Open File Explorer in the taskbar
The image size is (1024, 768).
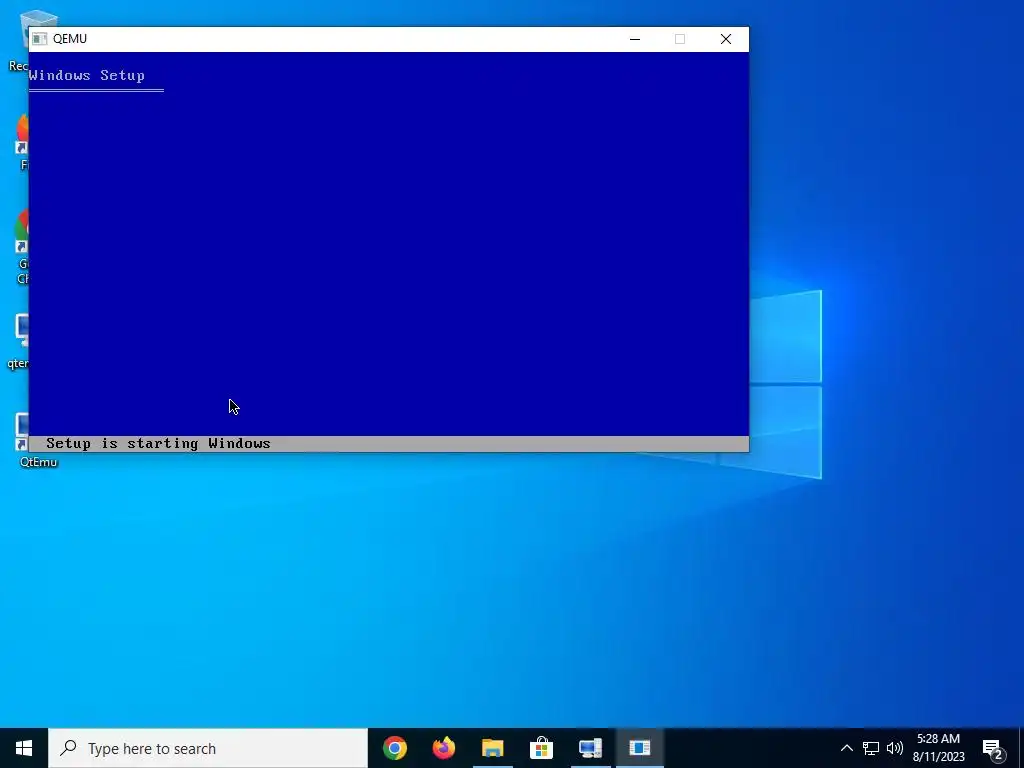tap(492, 748)
